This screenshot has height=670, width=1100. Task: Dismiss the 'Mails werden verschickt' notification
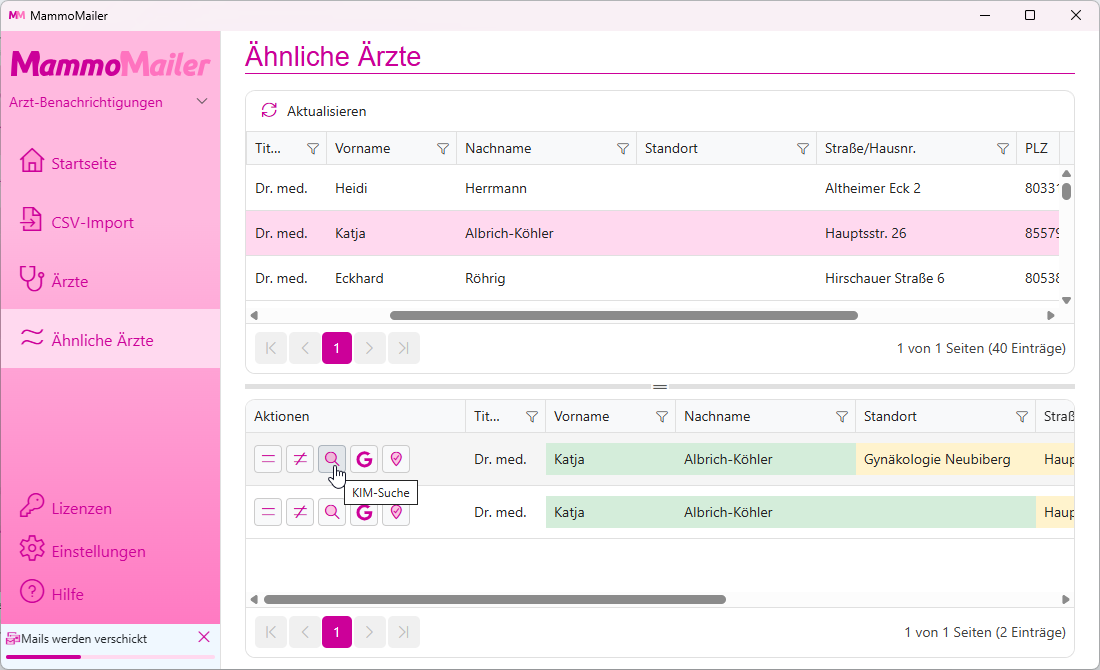(x=204, y=637)
